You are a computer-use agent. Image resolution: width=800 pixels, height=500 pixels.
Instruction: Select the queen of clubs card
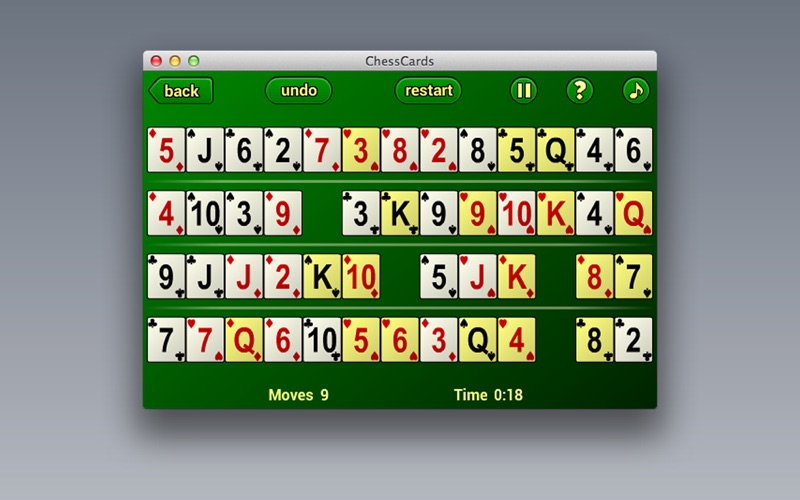[x=556, y=150]
